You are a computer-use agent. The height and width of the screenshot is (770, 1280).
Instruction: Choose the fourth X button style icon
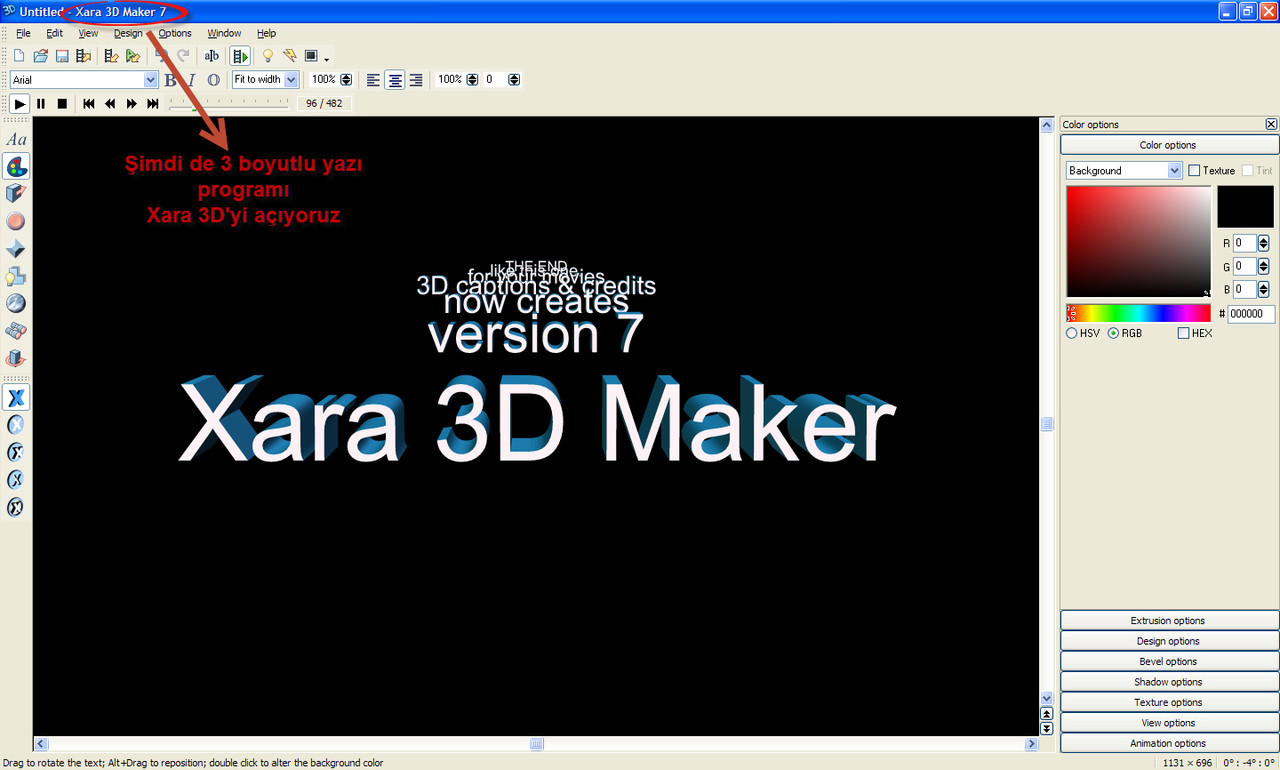pos(16,480)
